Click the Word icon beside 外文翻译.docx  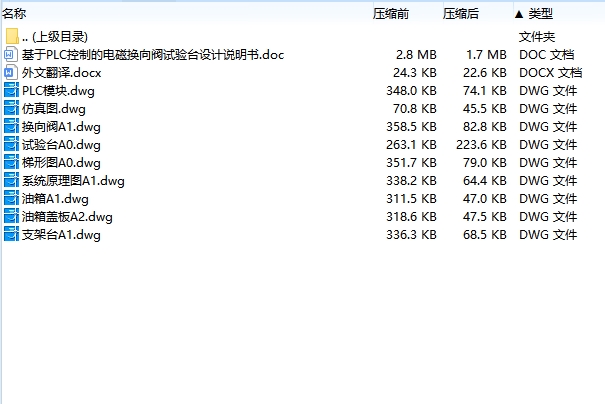tap(11, 73)
